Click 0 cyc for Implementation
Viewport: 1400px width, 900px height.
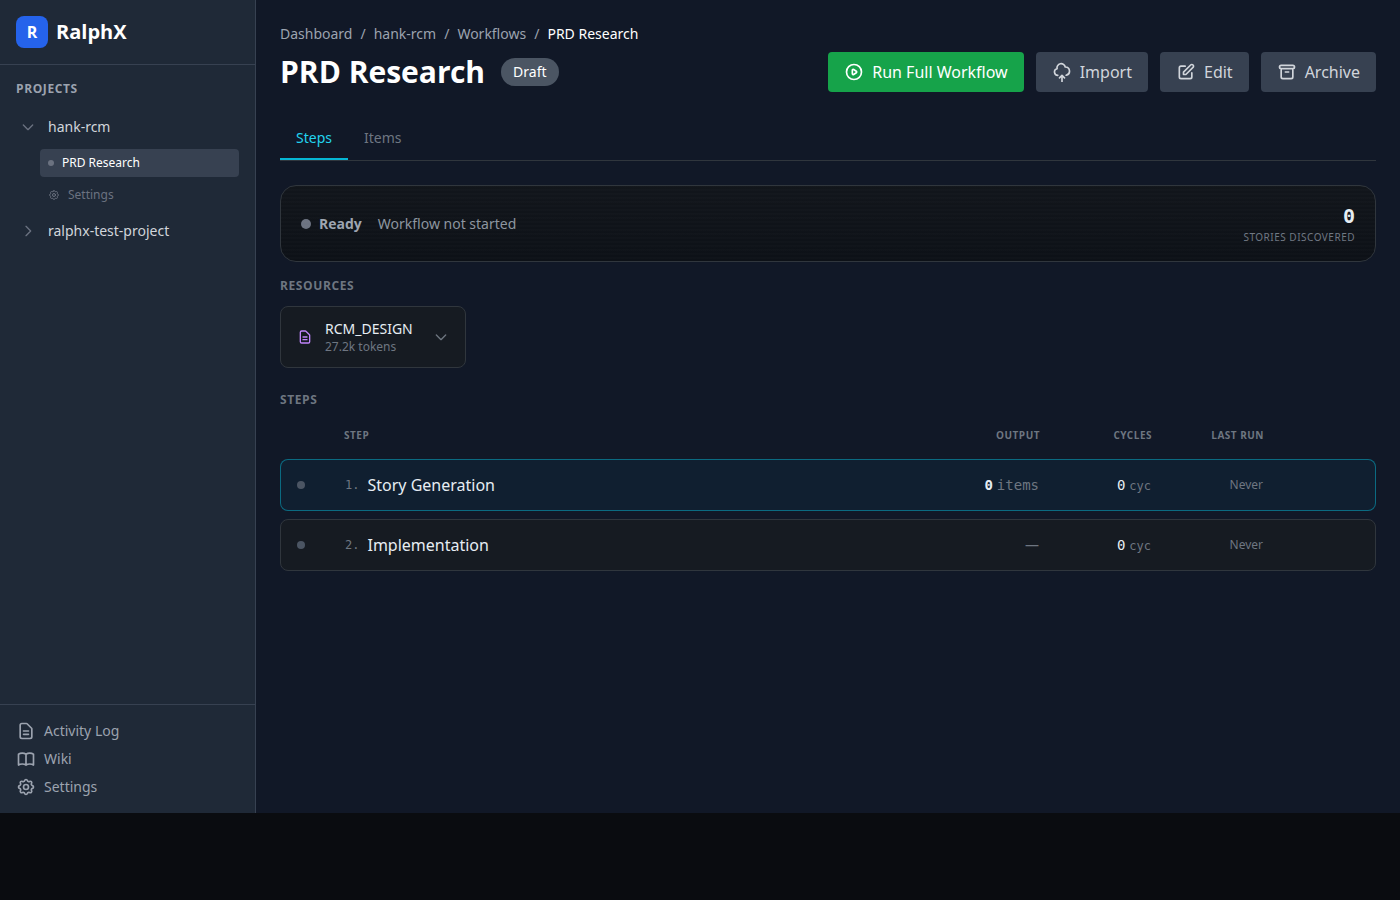coord(1134,545)
